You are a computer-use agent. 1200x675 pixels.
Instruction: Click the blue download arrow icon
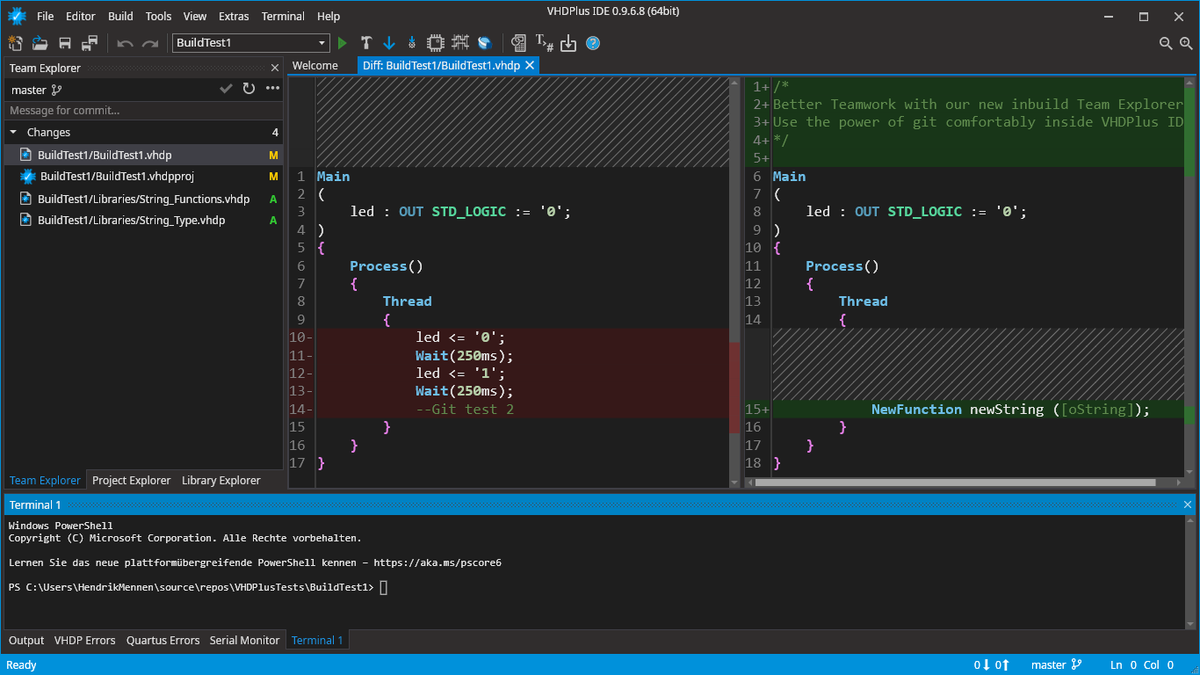pyautogui.click(x=389, y=43)
